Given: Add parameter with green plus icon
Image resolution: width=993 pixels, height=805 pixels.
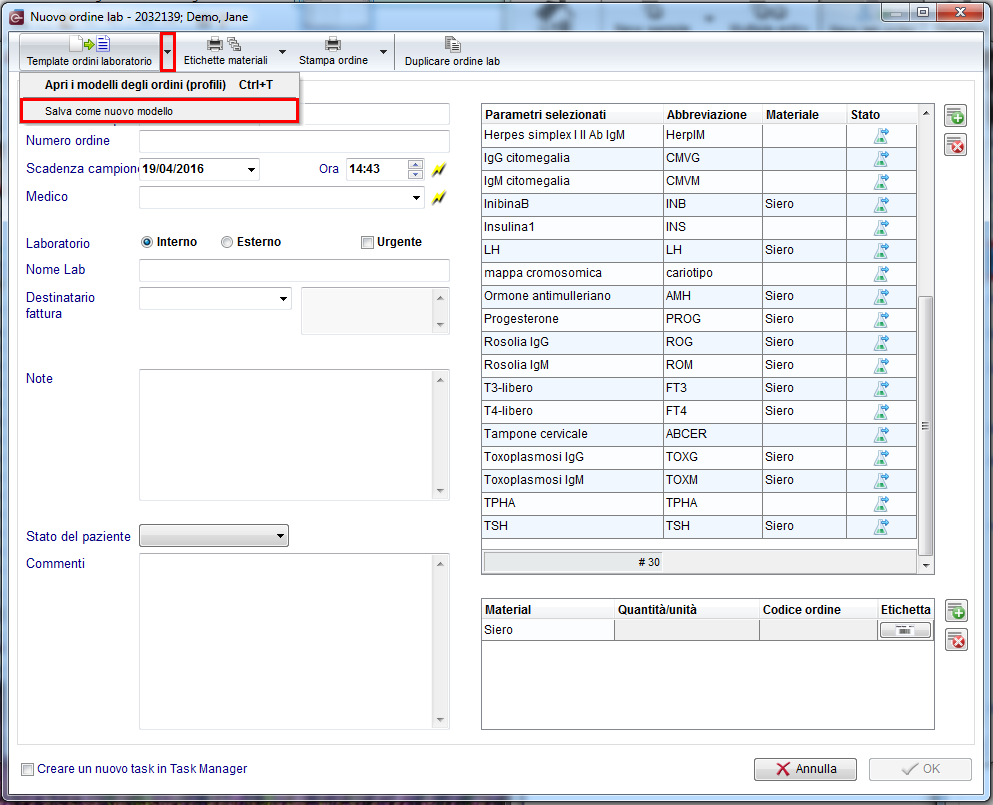Looking at the screenshot, I should click(x=955, y=117).
